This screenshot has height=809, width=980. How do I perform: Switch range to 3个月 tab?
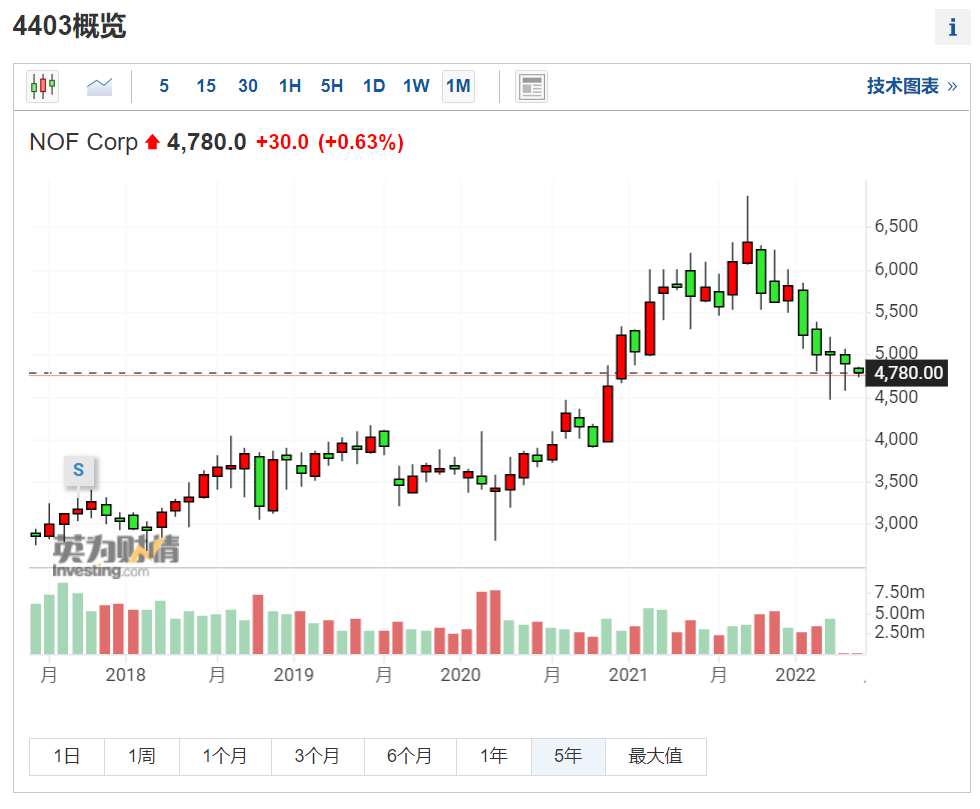pos(317,756)
